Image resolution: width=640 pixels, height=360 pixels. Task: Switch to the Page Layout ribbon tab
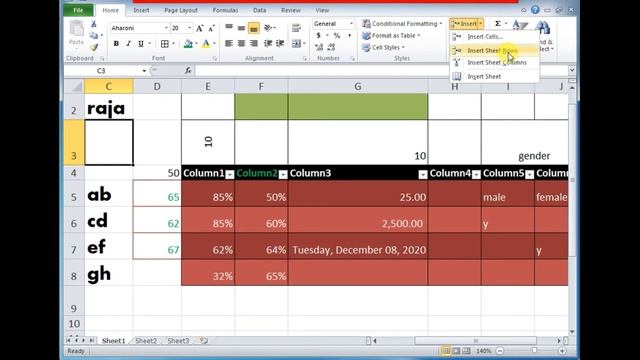[x=181, y=10]
